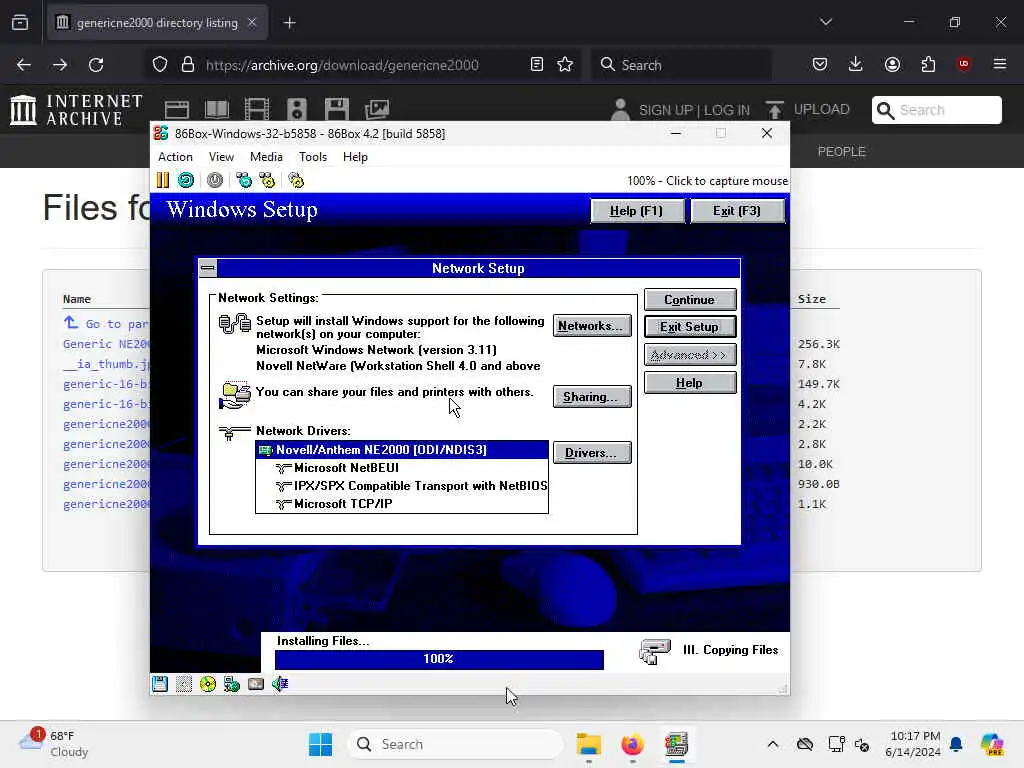Click the network status bar icon
Viewport: 1024px width, 768px height.
tap(232, 684)
